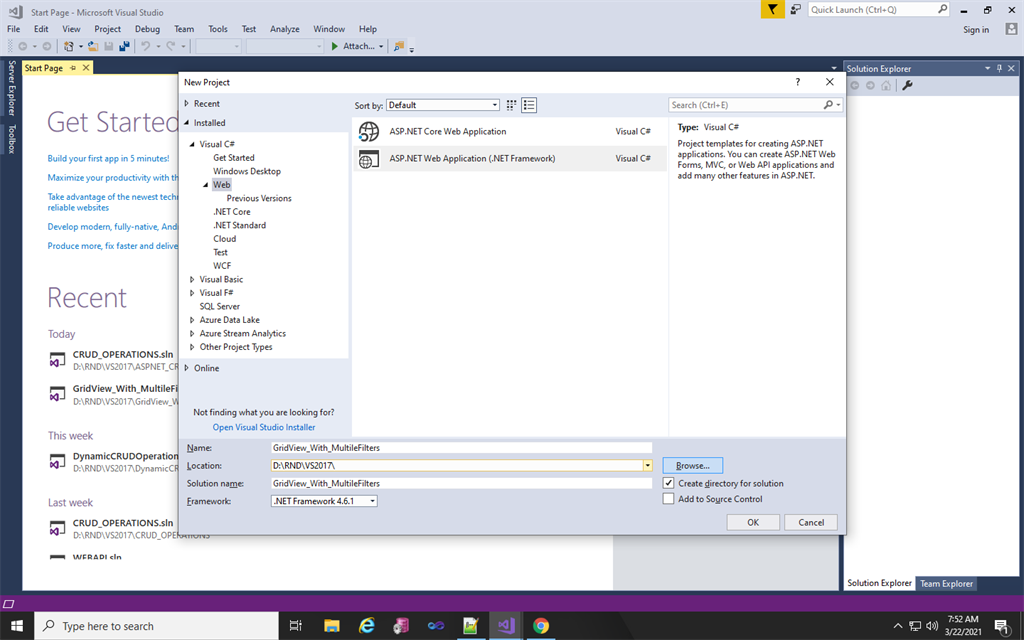Toggle auto-hide pin on Solution Explorer panel
Viewport: 1024px width, 640px height.
point(999,68)
